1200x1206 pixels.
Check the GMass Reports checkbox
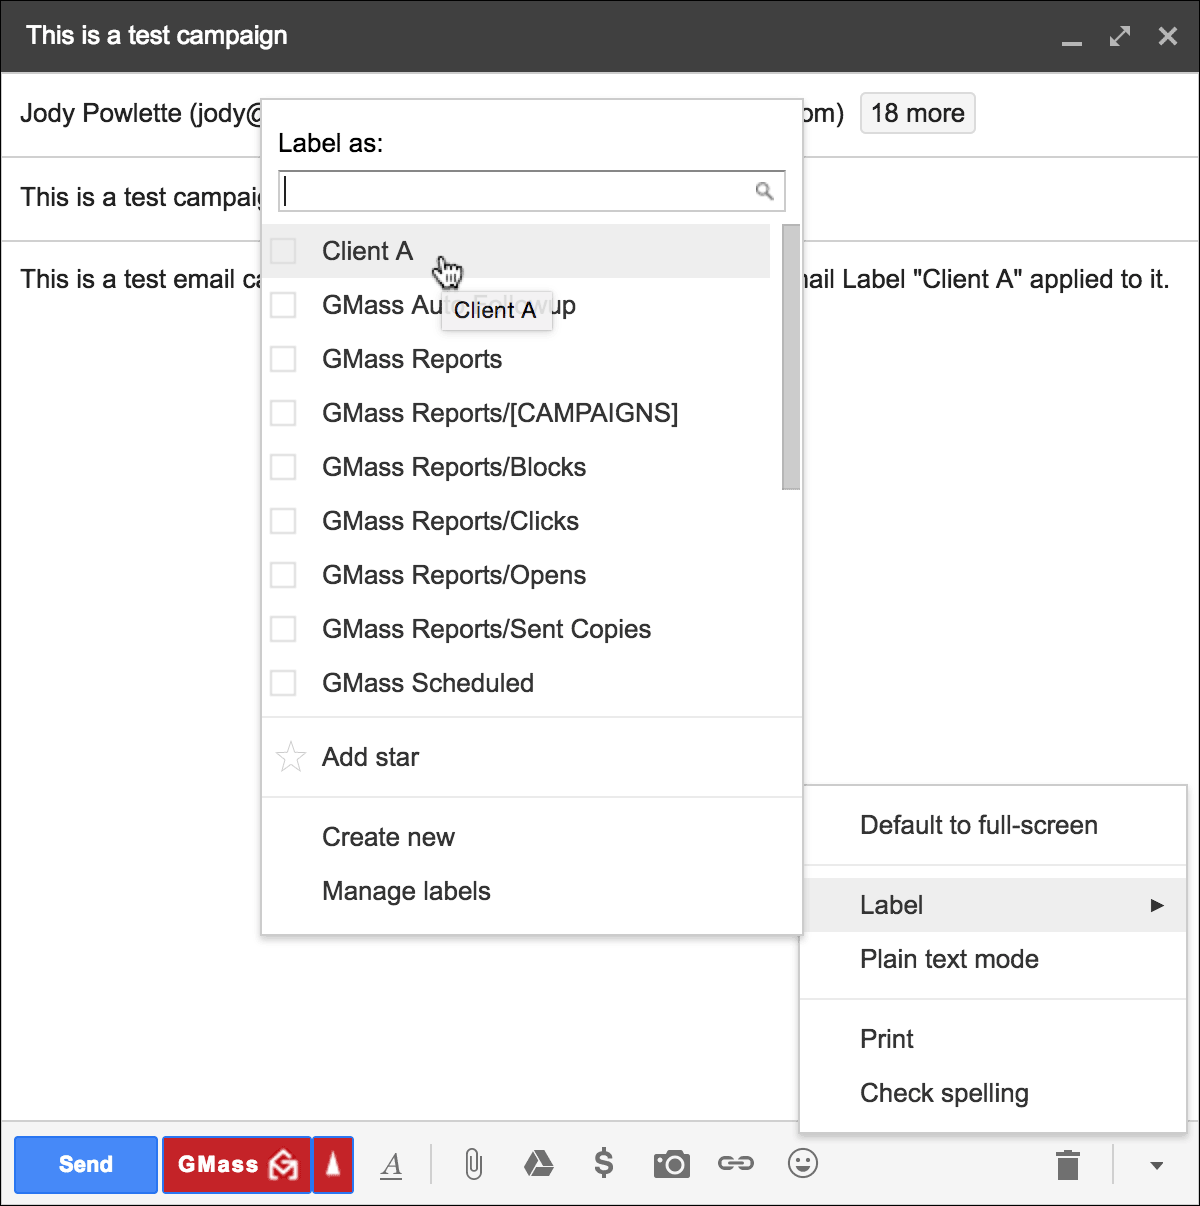(x=284, y=359)
